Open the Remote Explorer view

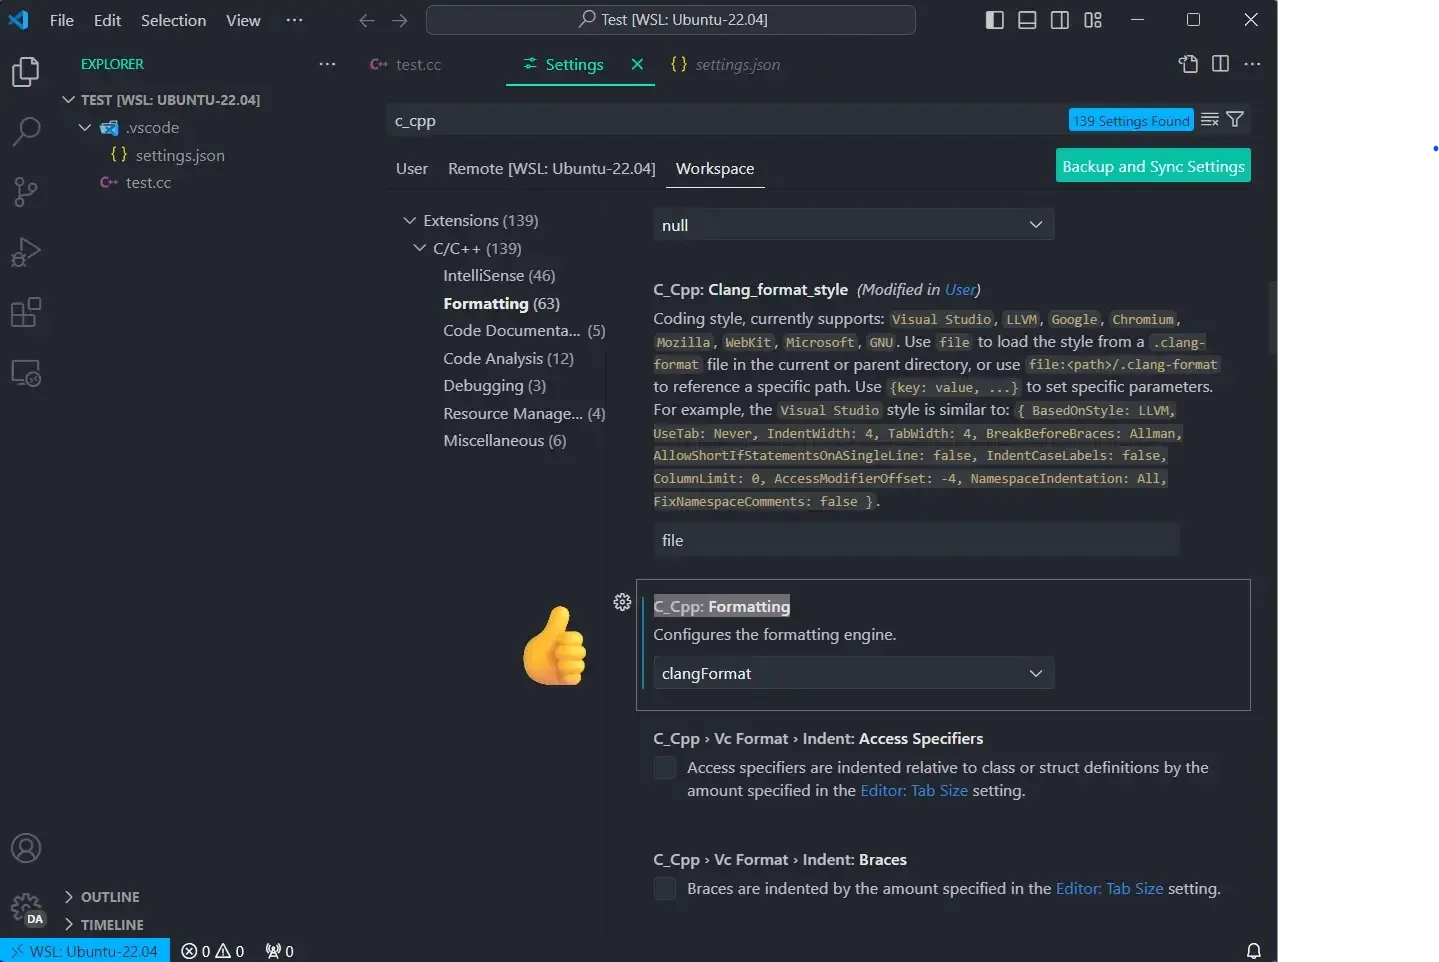[26, 373]
